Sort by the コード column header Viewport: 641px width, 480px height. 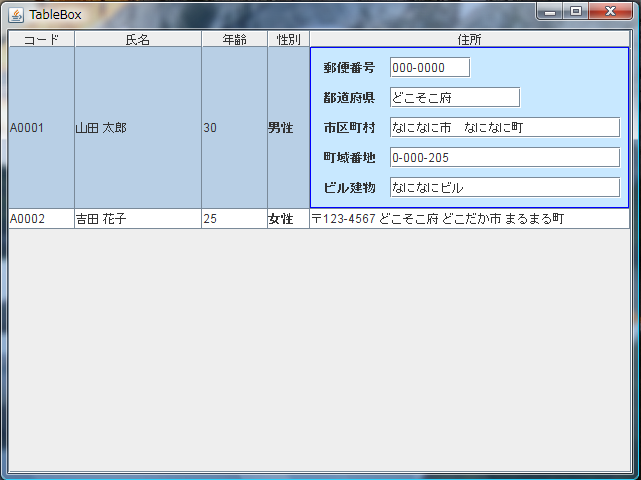(x=41, y=39)
